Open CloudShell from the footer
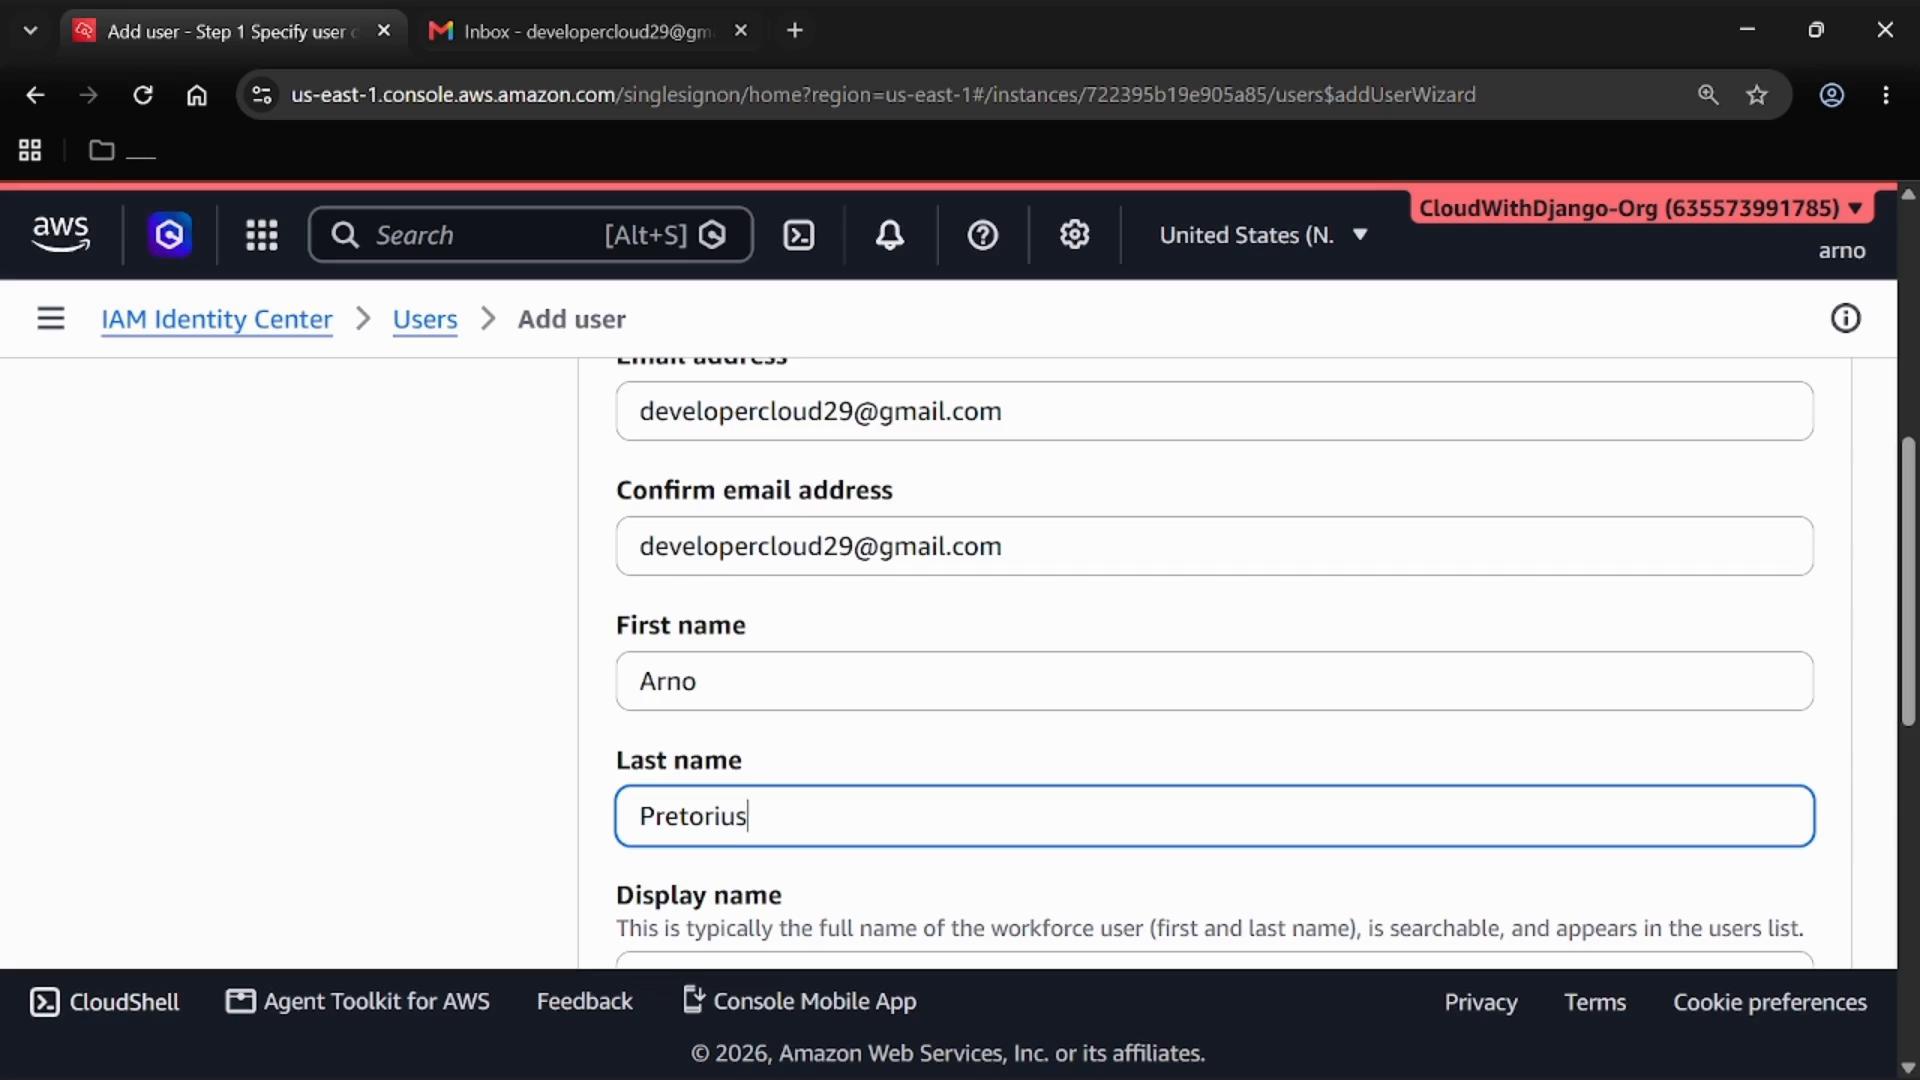Image resolution: width=1920 pixels, height=1080 pixels. tap(105, 1002)
